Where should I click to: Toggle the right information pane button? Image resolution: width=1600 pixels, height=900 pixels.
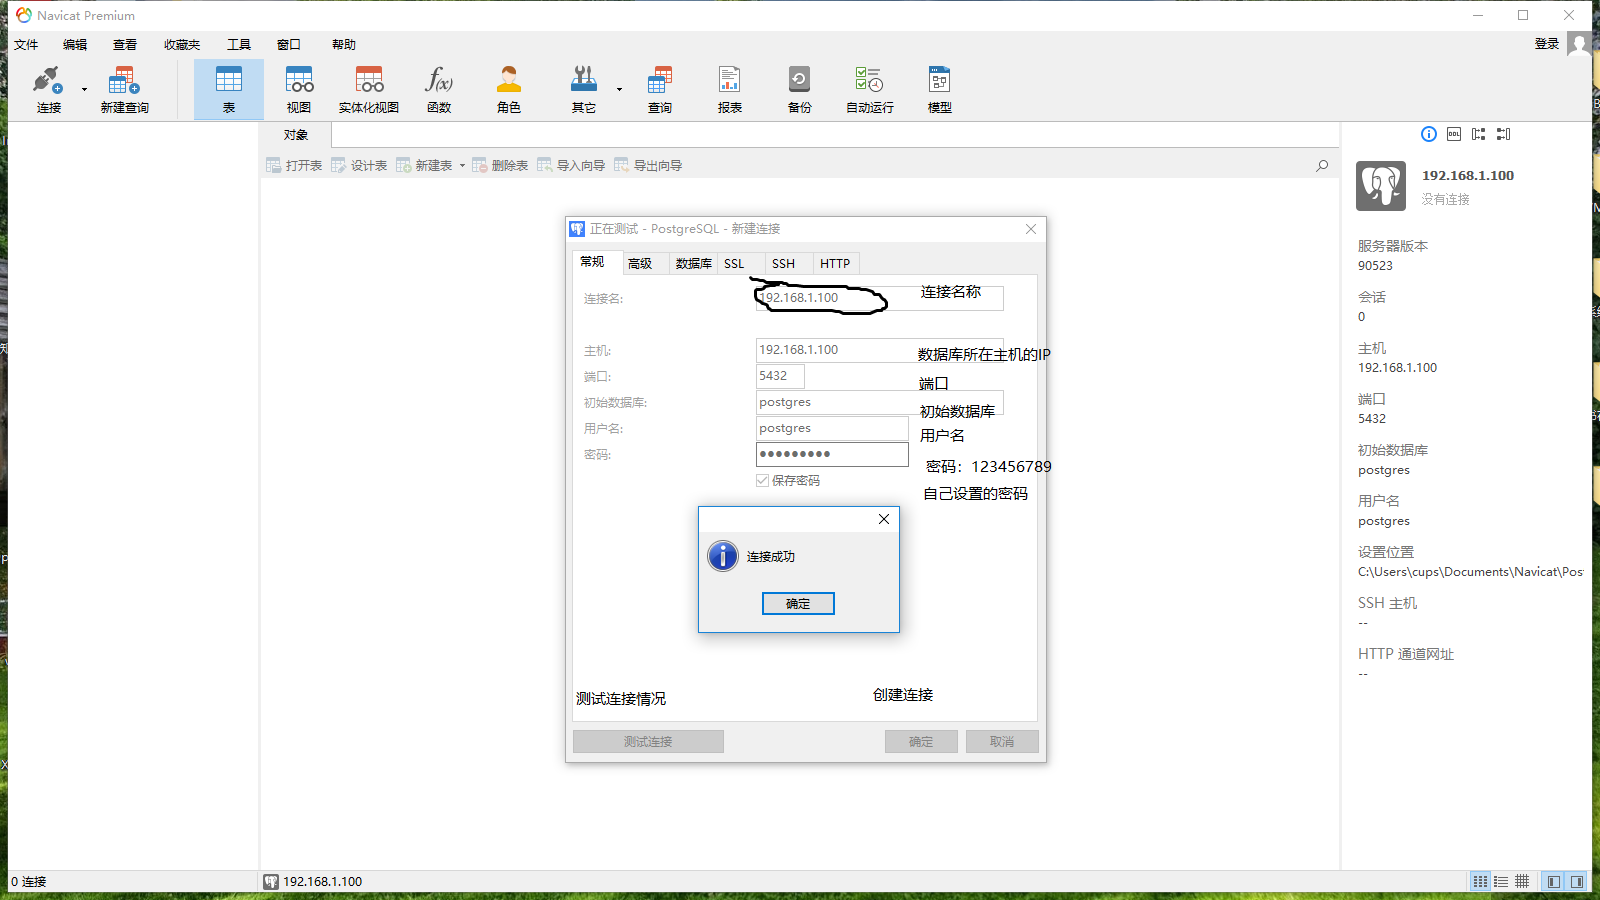1577,881
